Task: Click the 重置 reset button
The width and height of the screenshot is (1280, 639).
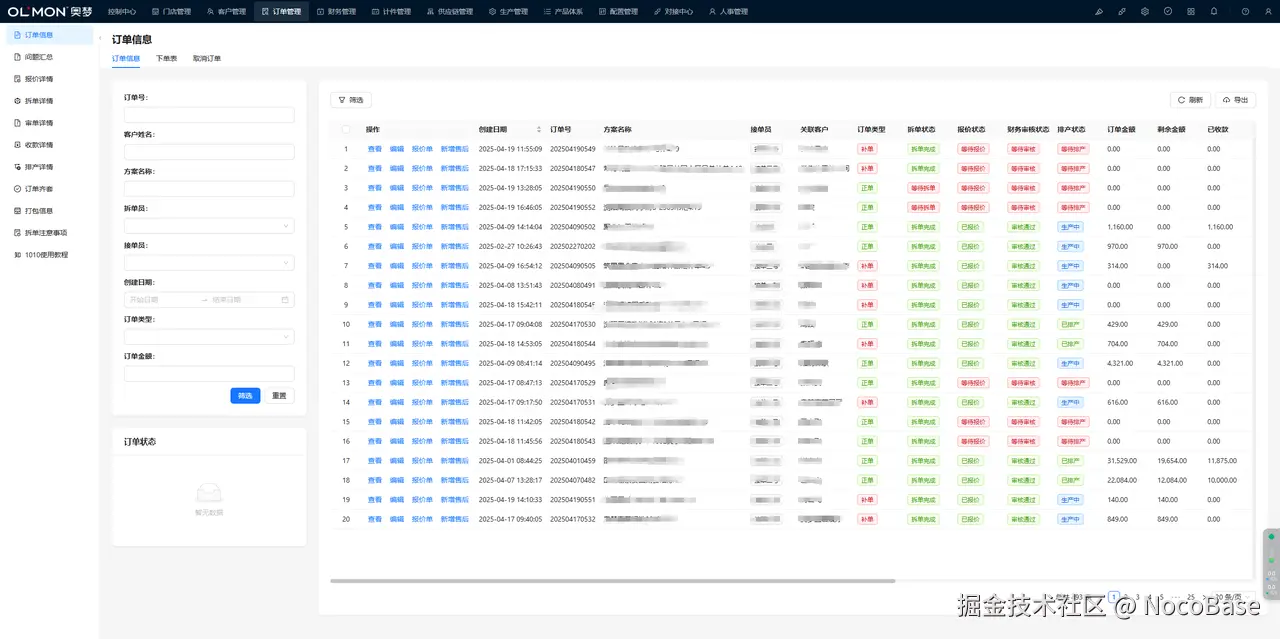Action: pyautogui.click(x=279, y=395)
